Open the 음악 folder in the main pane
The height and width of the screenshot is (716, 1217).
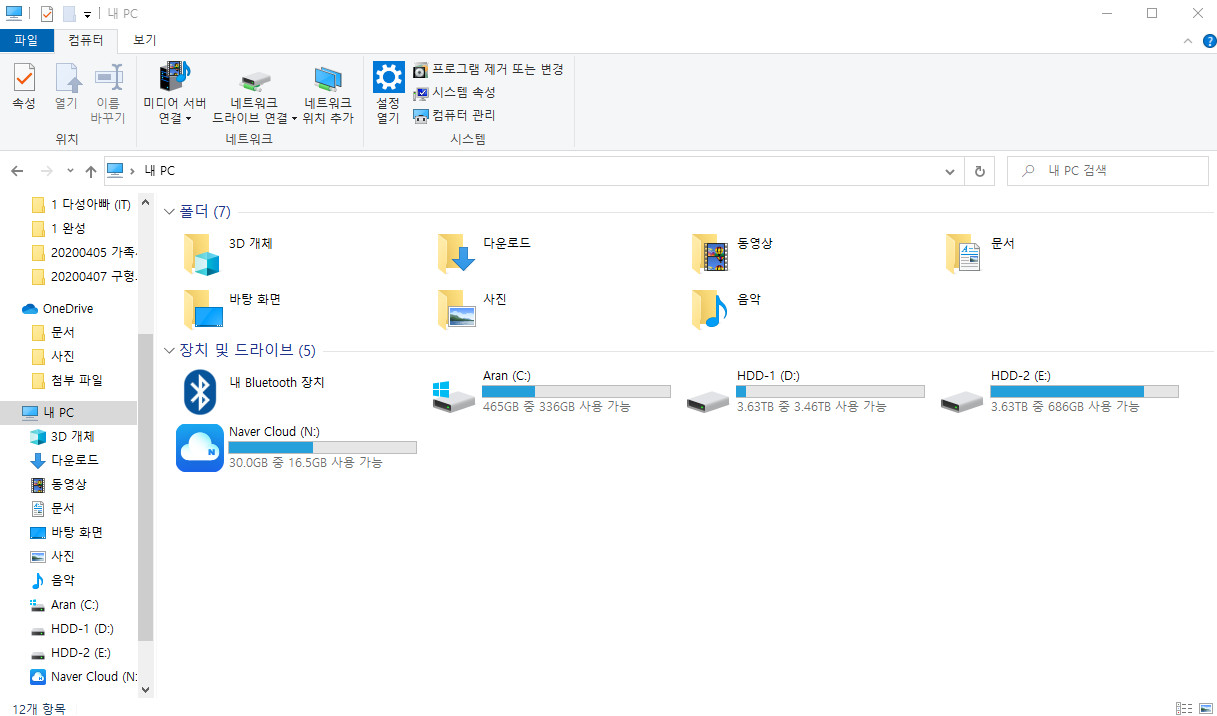click(x=709, y=310)
